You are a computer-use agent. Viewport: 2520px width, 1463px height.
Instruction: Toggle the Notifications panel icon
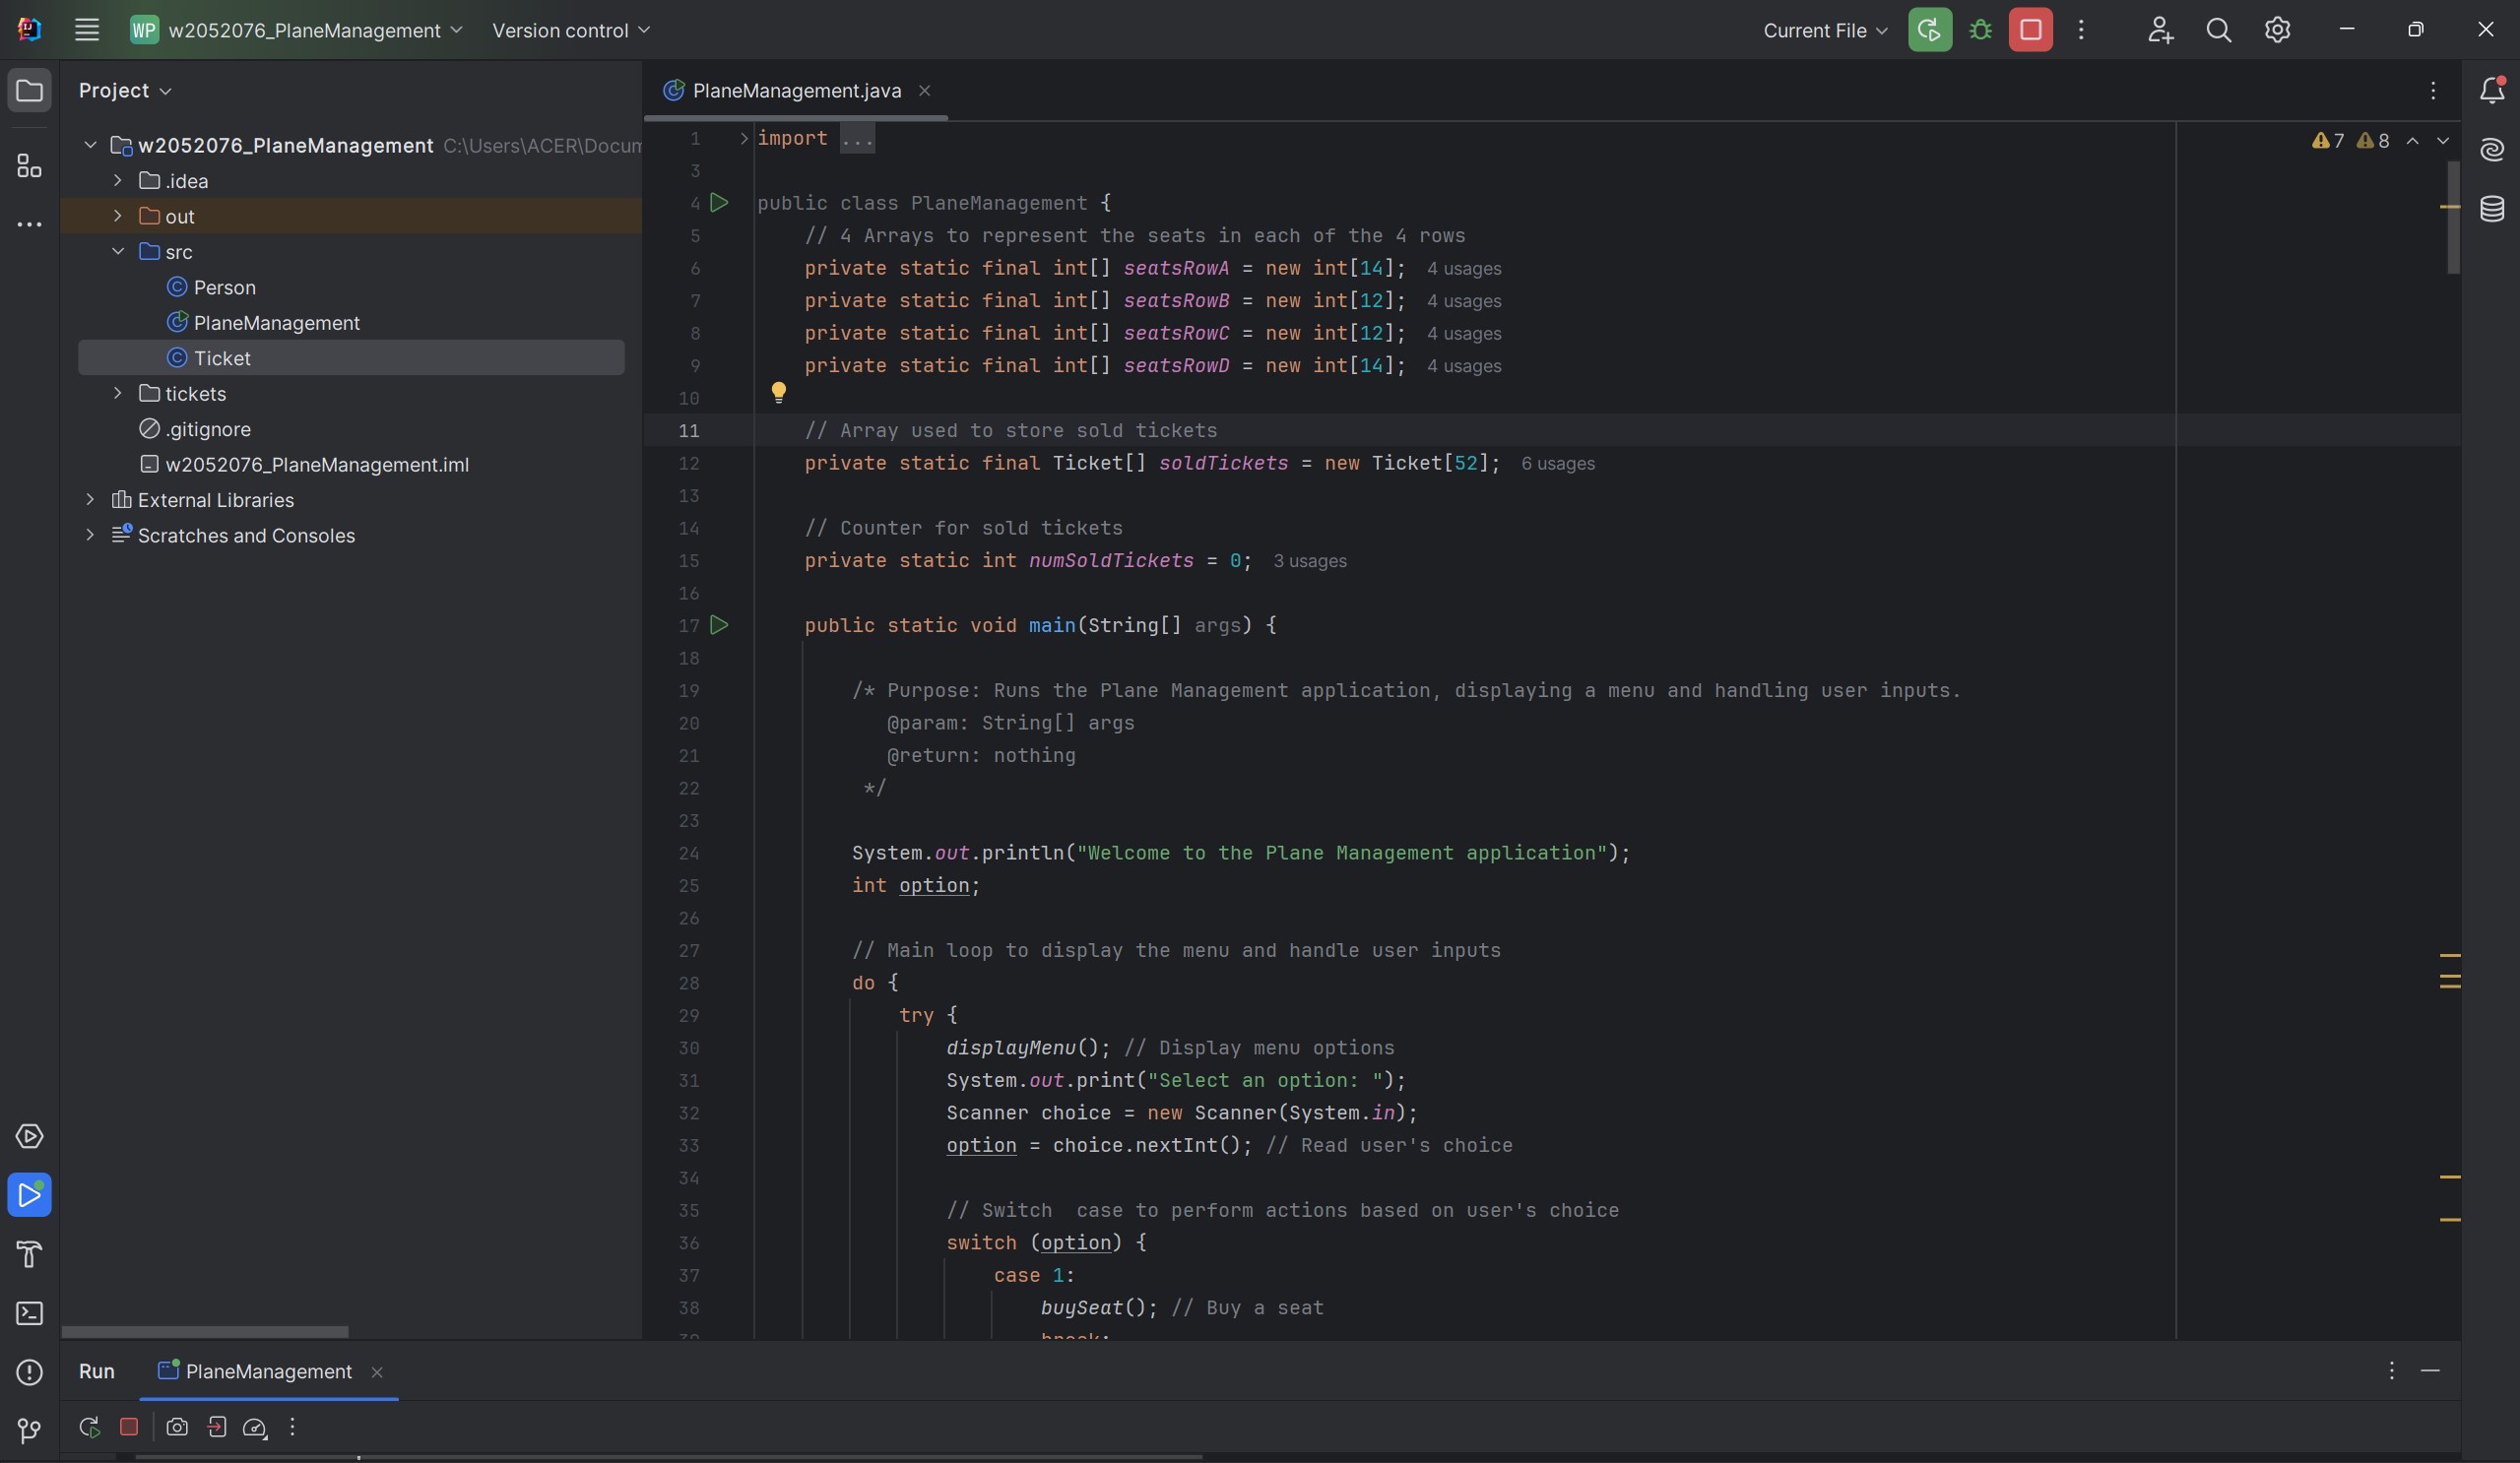click(x=2493, y=91)
